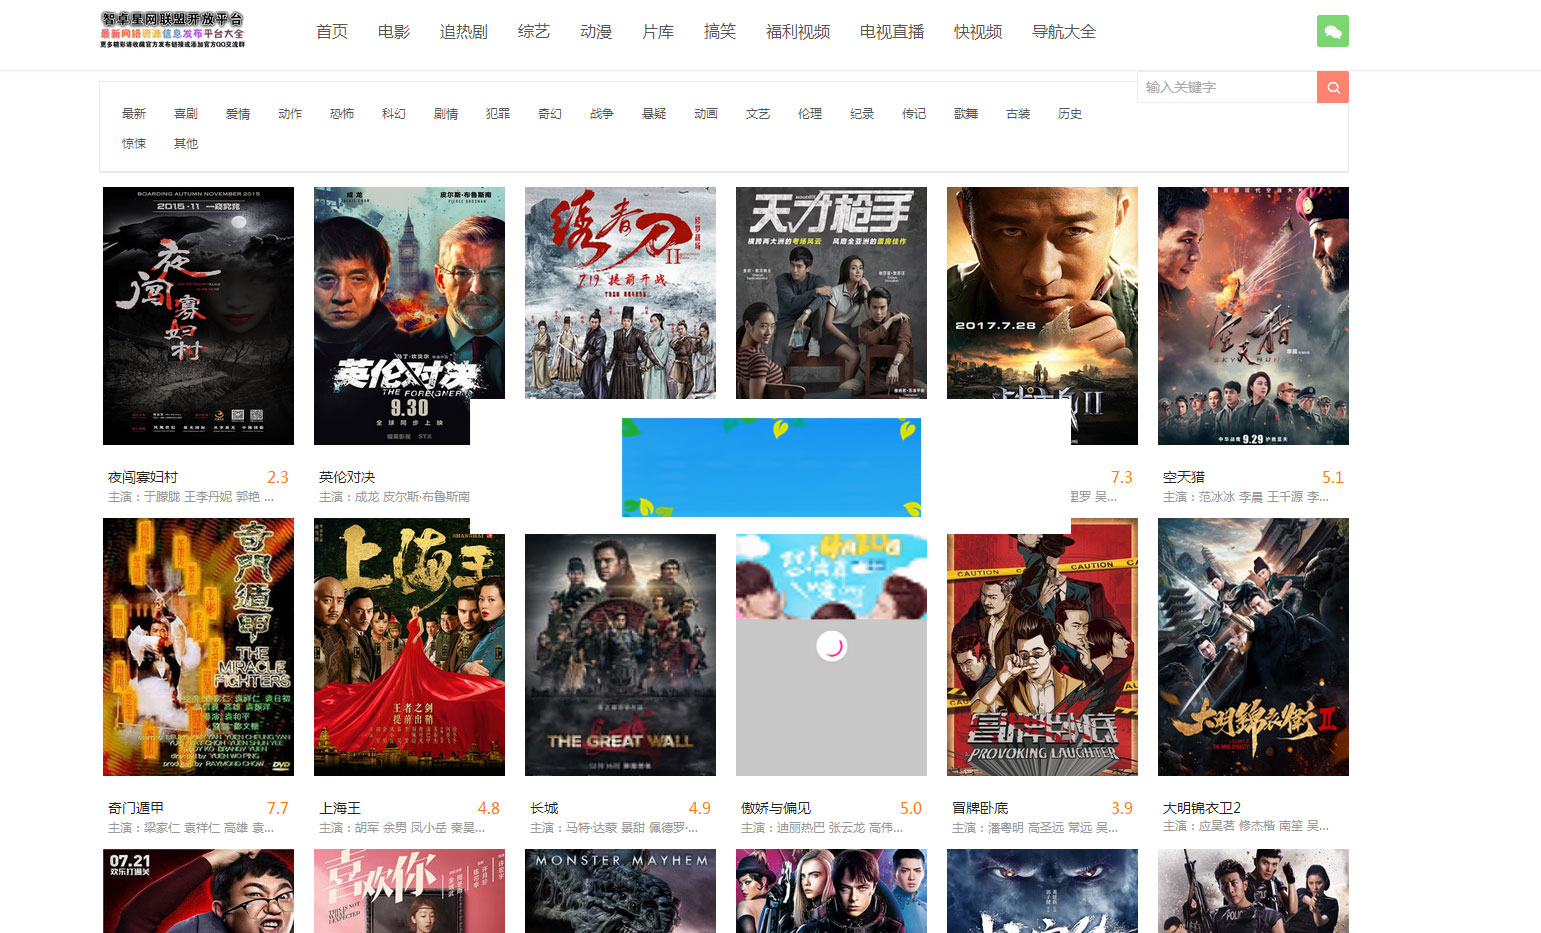Screen dimensions: 1541x933
Task: Select the 最新 sorting option
Action: 134,113
